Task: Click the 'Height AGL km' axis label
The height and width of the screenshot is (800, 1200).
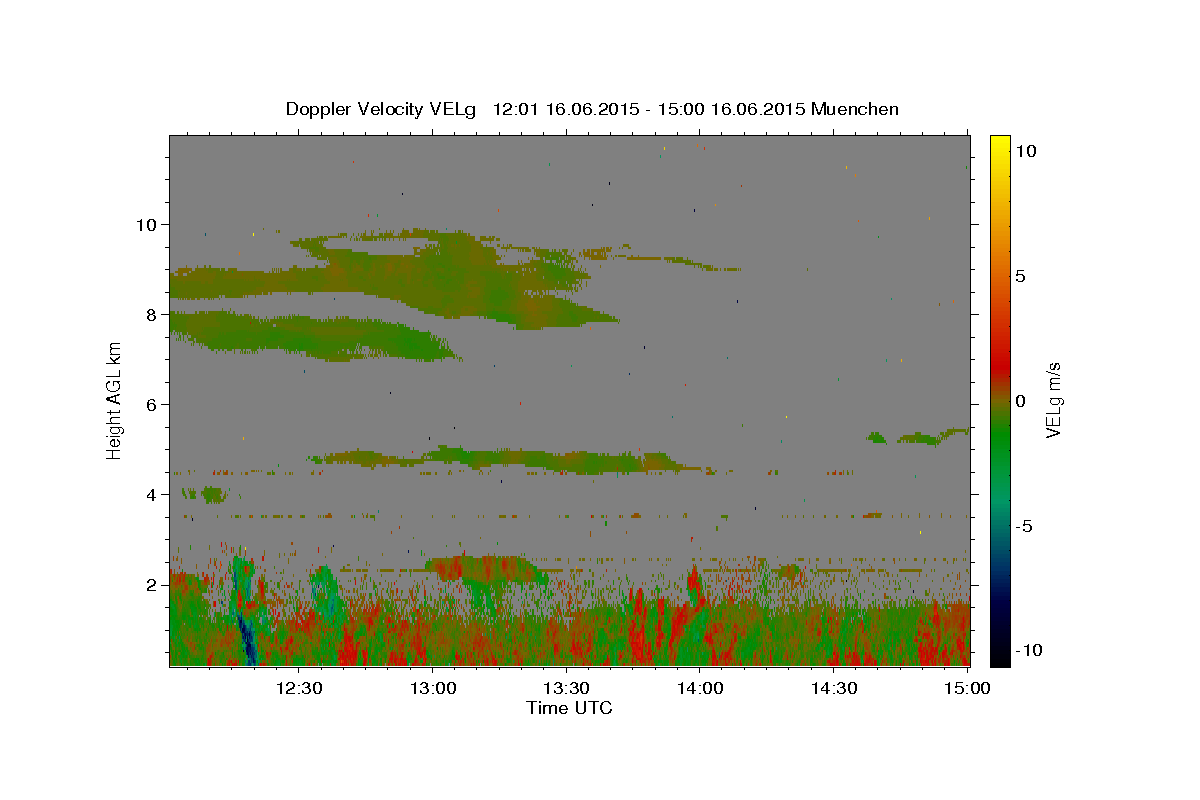Action: pos(114,400)
